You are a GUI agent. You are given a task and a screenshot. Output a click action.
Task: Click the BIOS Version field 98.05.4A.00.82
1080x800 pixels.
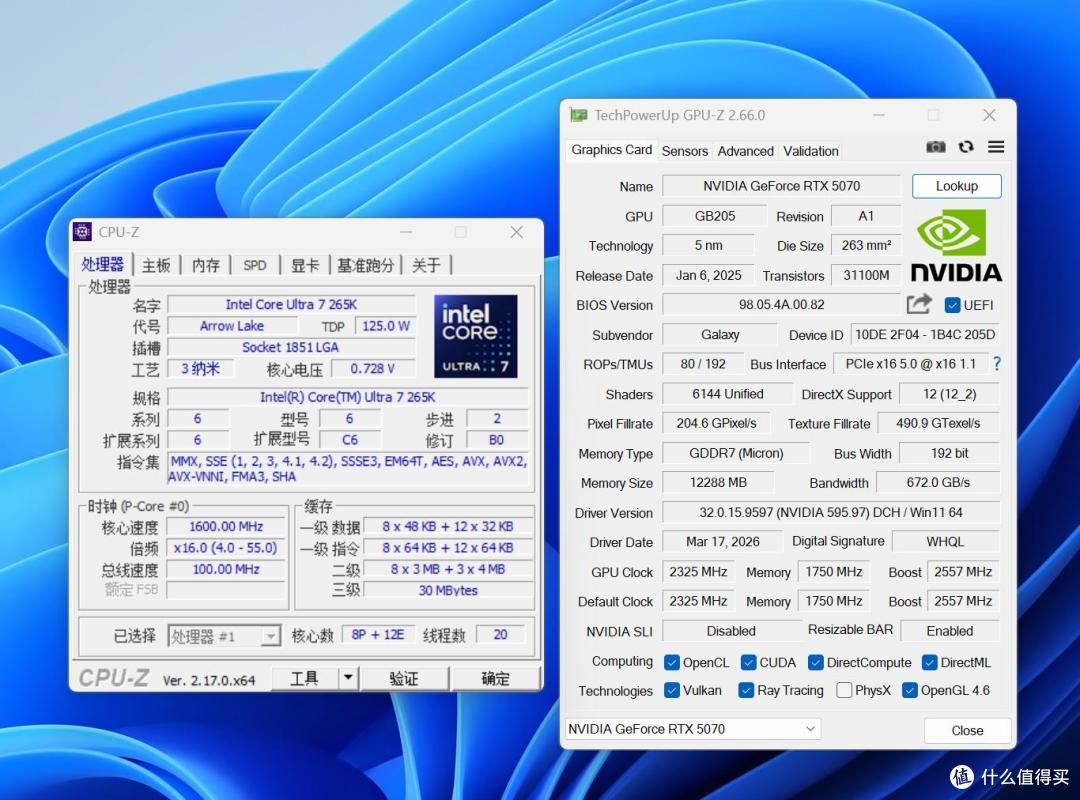[781, 305]
